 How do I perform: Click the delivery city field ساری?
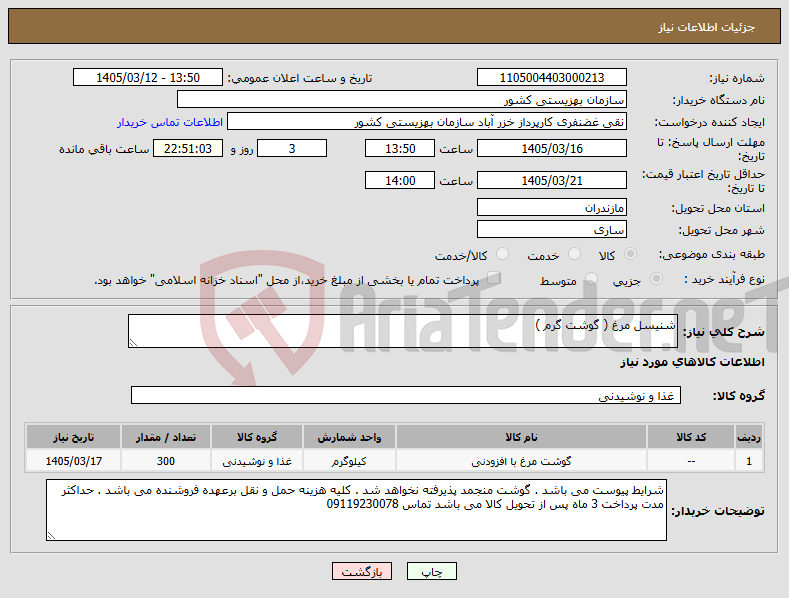[x=551, y=230]
